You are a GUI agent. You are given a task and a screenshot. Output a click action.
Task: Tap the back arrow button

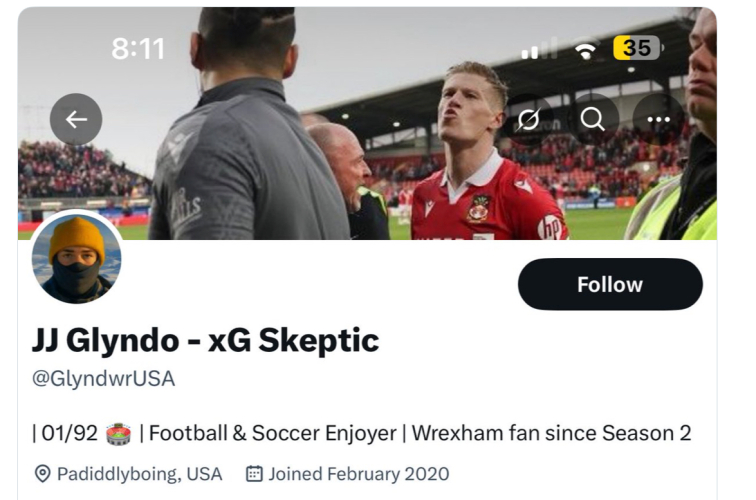click(x=76, y=120)
